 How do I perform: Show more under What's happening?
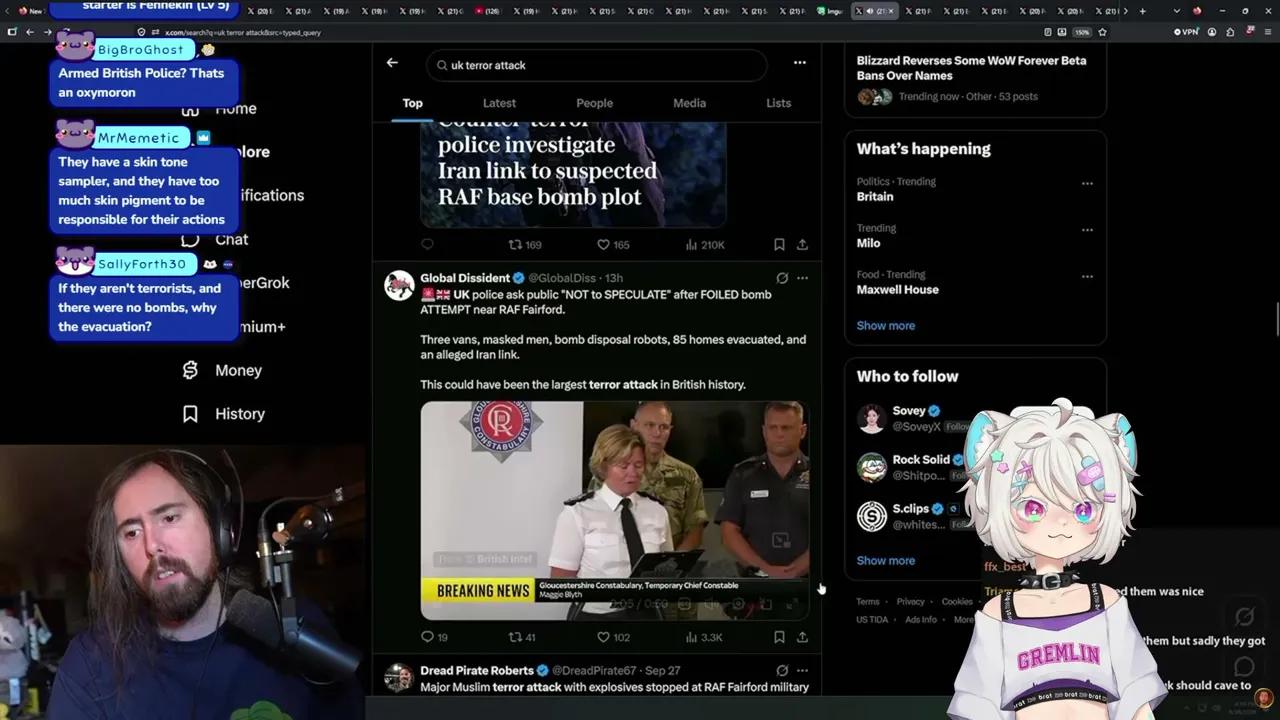(x=885, y=325)
